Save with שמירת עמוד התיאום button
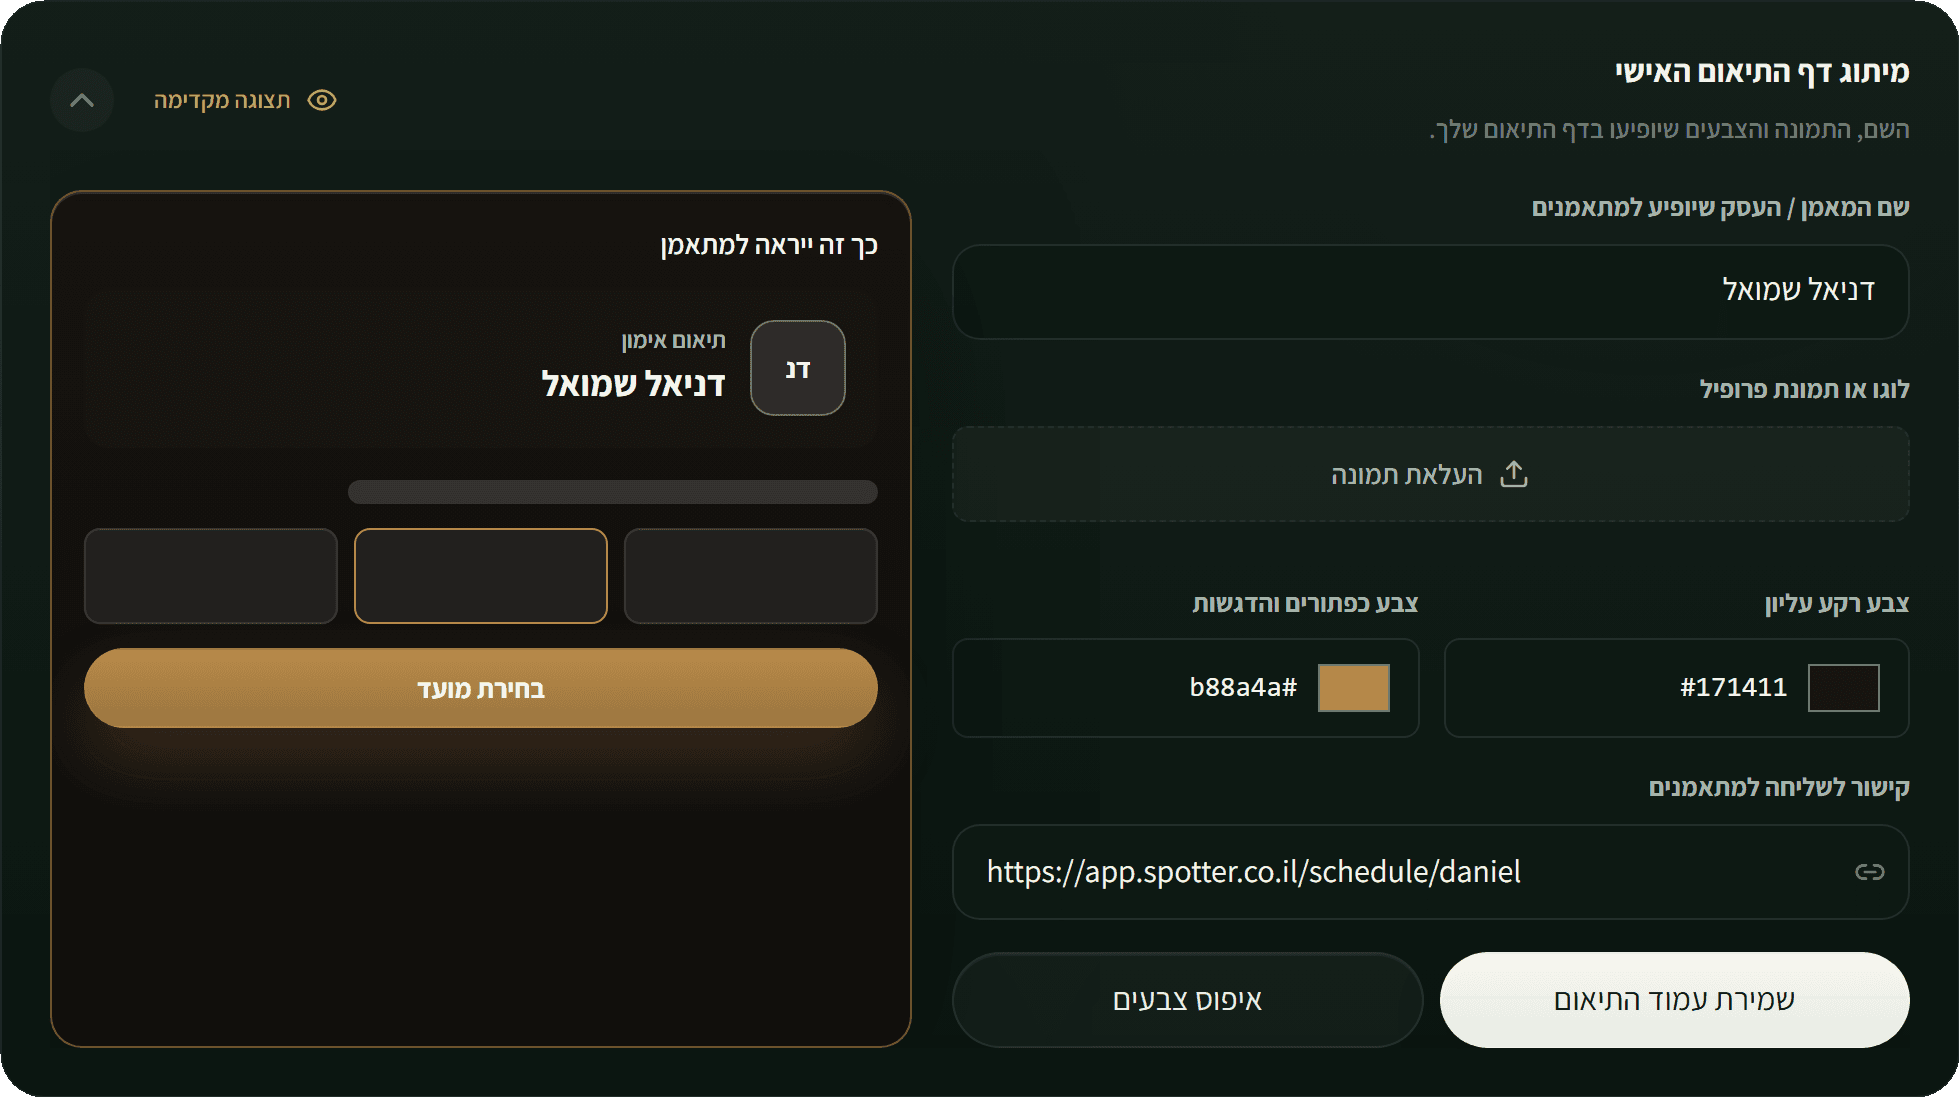1960x1098 pixels. click(x=1674, y=1000)
